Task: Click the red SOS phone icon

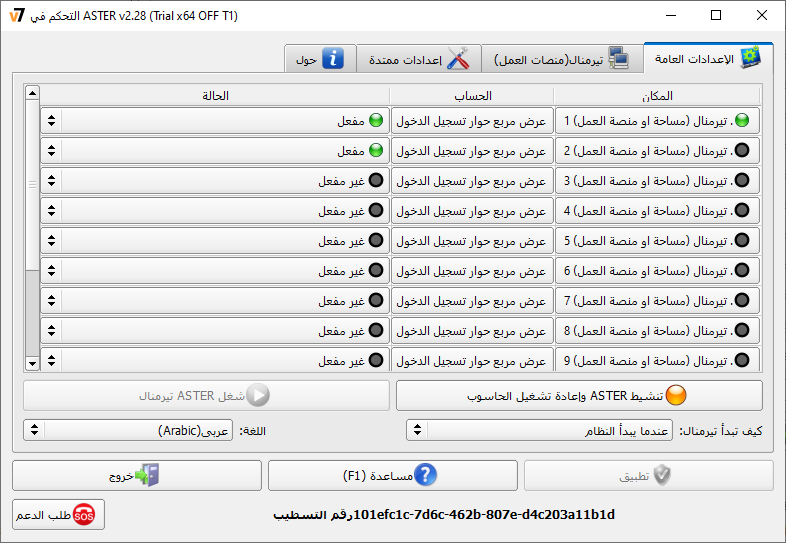Action: (x=84, y=514)
